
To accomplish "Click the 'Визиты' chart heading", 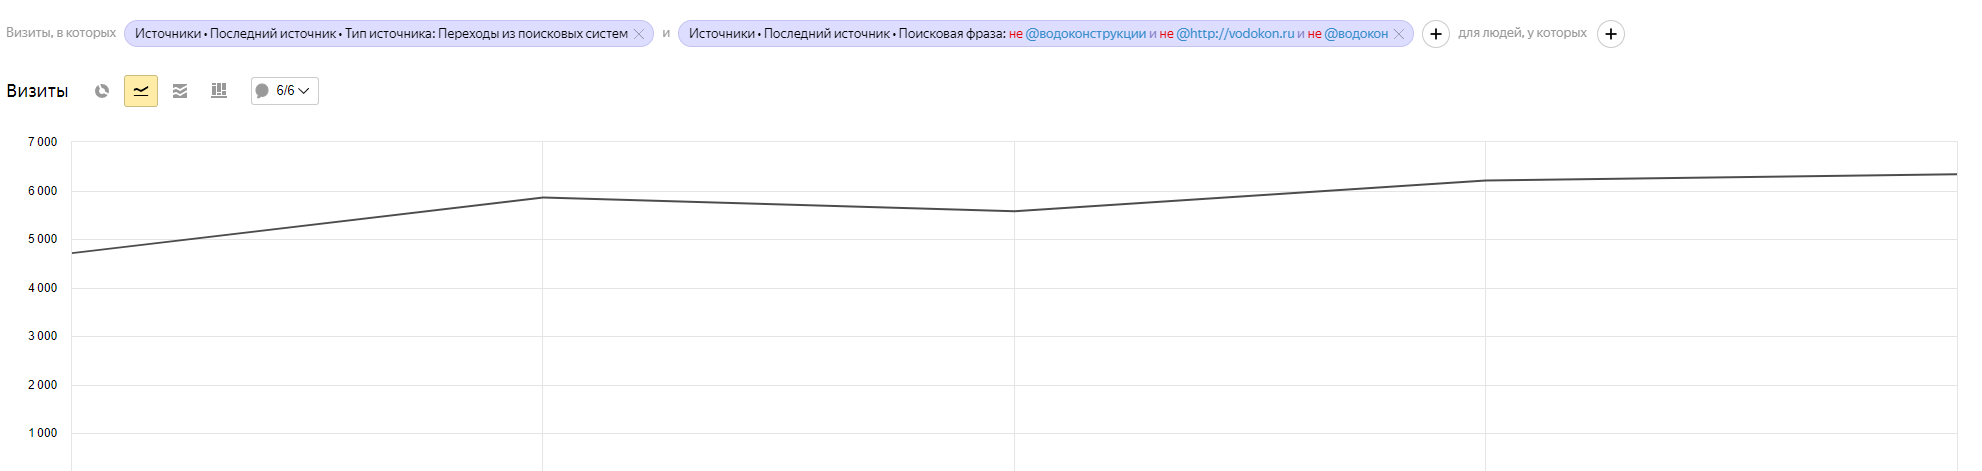I will tap(37, 91).
